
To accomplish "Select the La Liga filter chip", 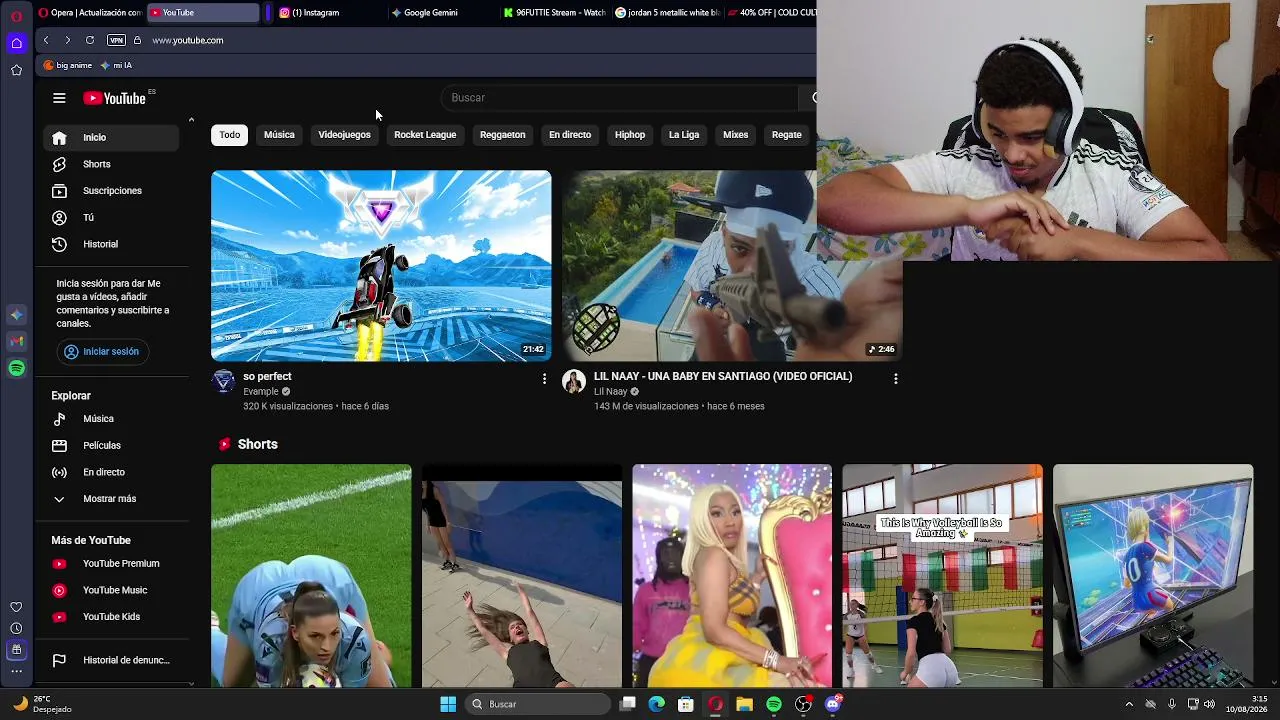I will [x=684, y=135].
